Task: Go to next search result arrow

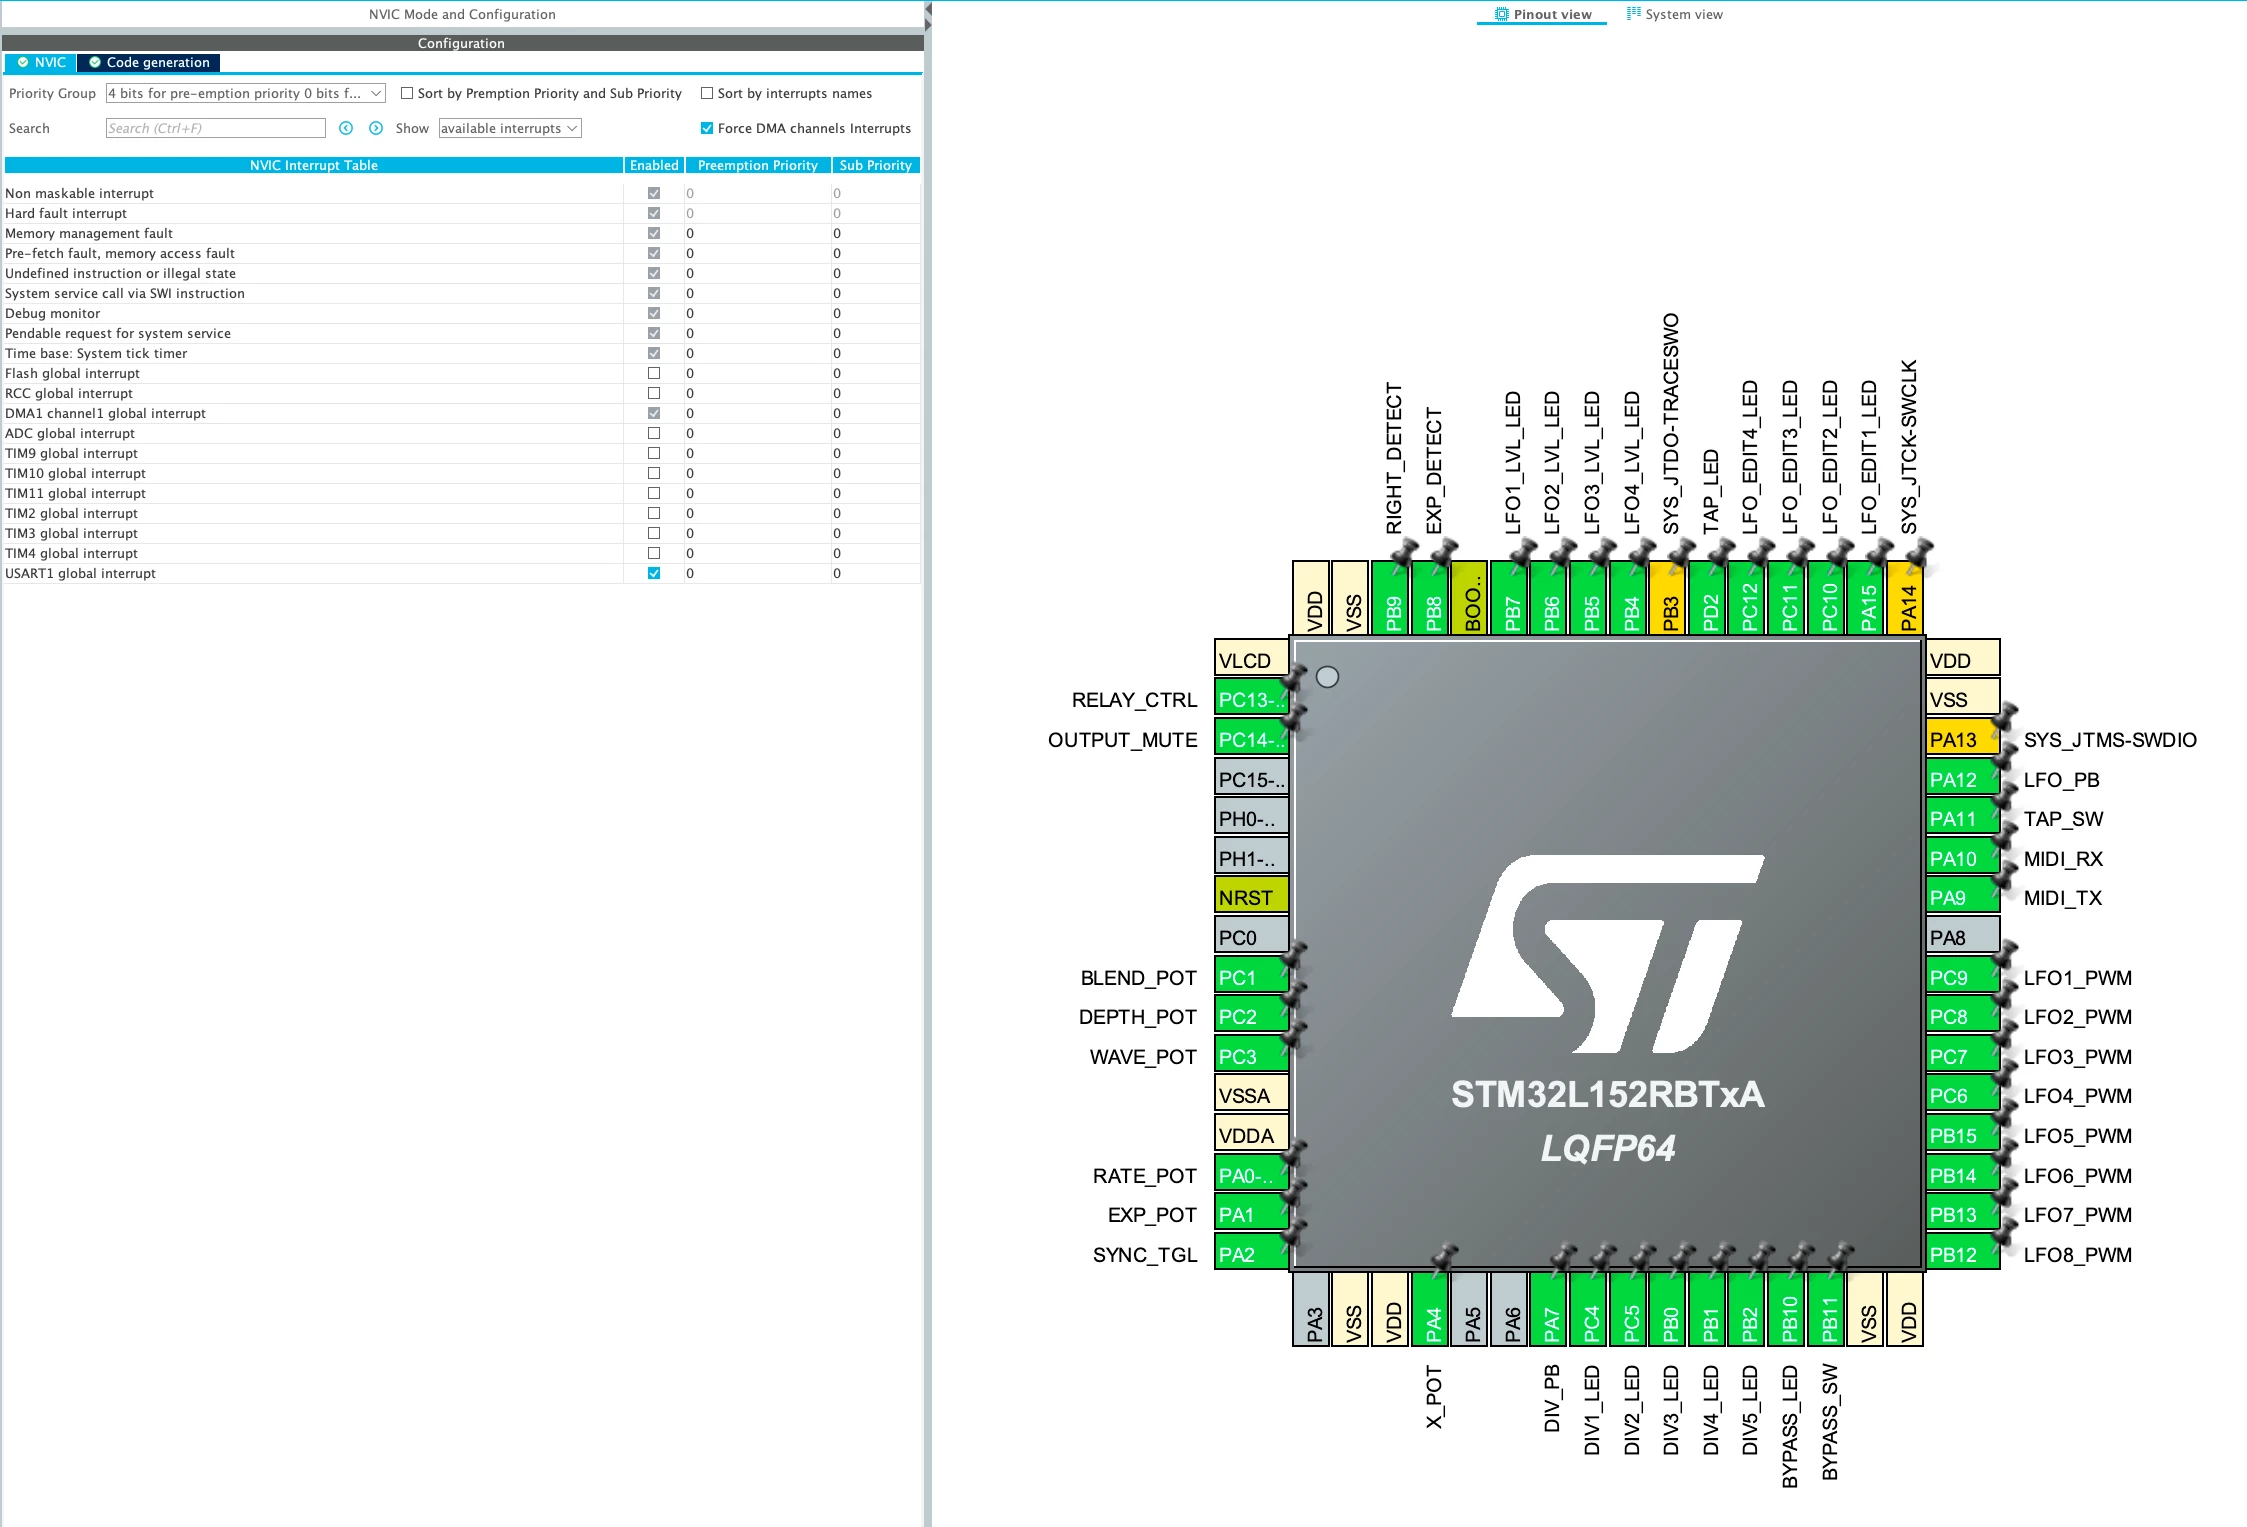Action: pos(376,128)
